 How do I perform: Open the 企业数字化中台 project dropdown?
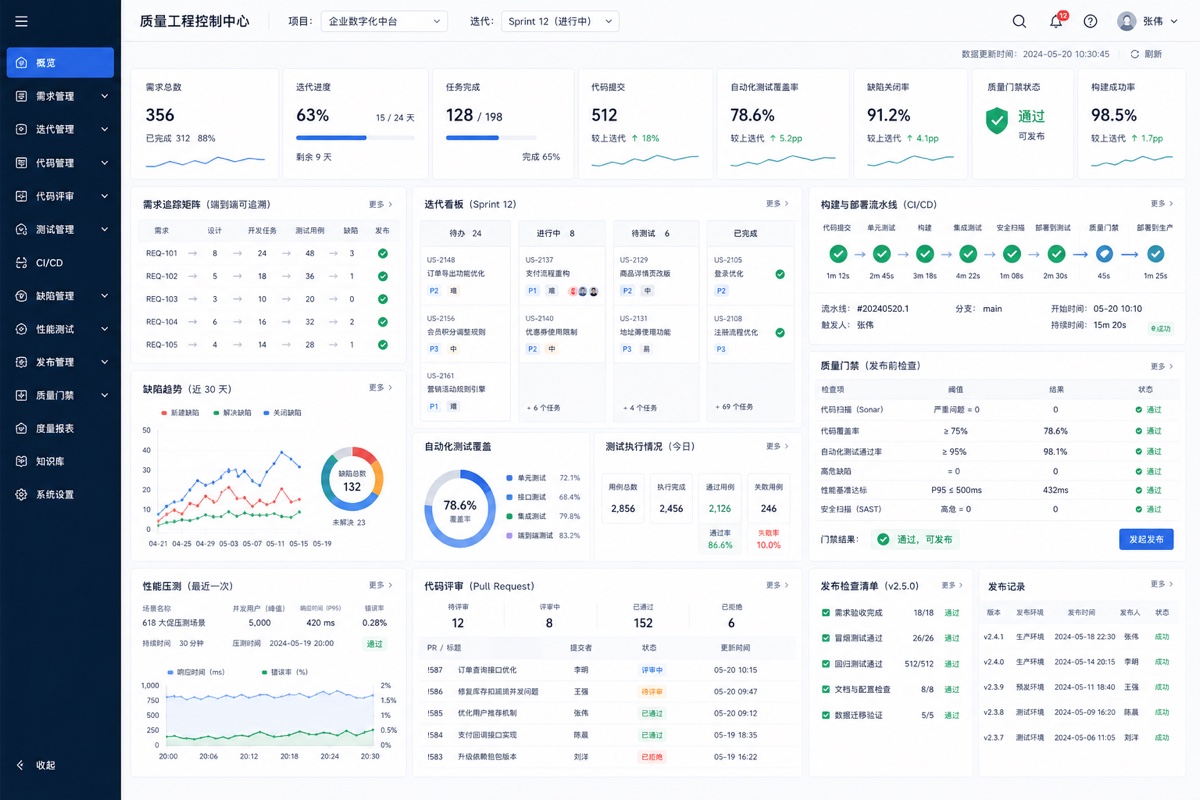[x=384, y=21]
